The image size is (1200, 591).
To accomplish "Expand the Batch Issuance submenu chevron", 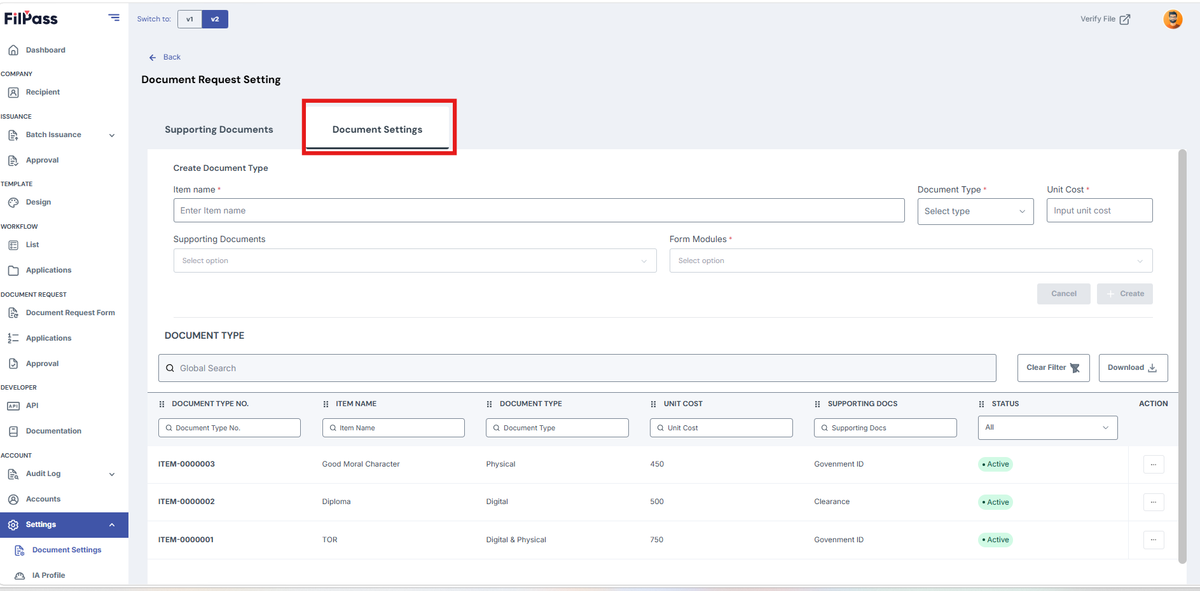I will pos(112,135).
